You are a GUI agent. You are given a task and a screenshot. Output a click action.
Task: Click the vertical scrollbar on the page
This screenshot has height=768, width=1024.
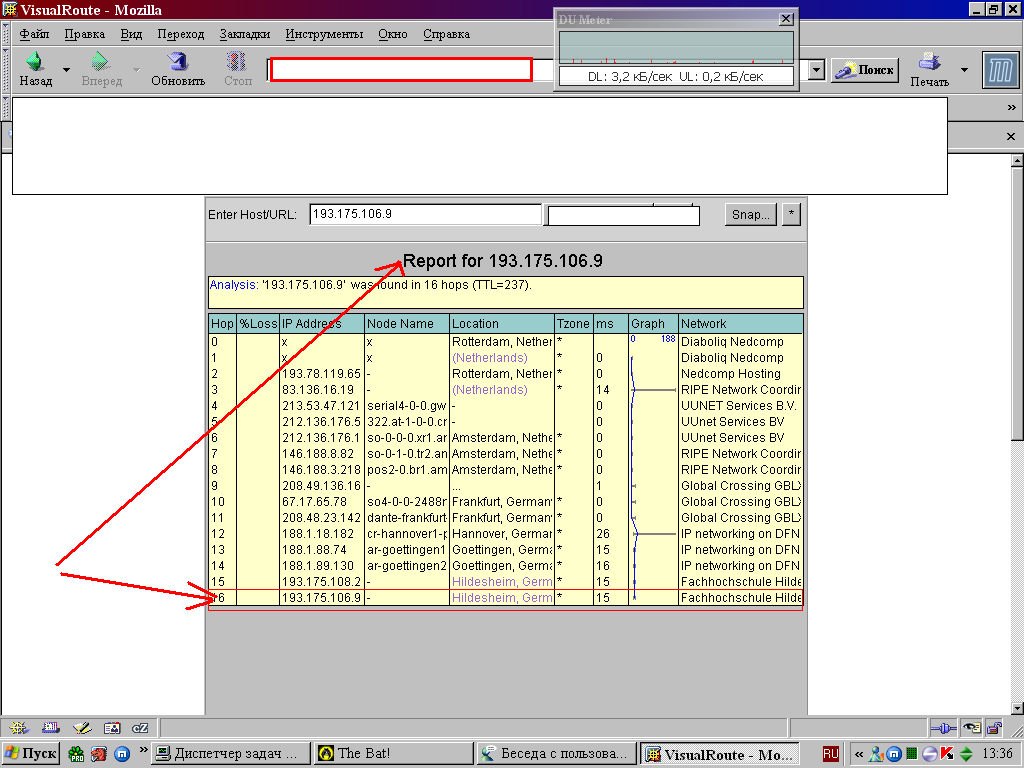coord(1016,300)
